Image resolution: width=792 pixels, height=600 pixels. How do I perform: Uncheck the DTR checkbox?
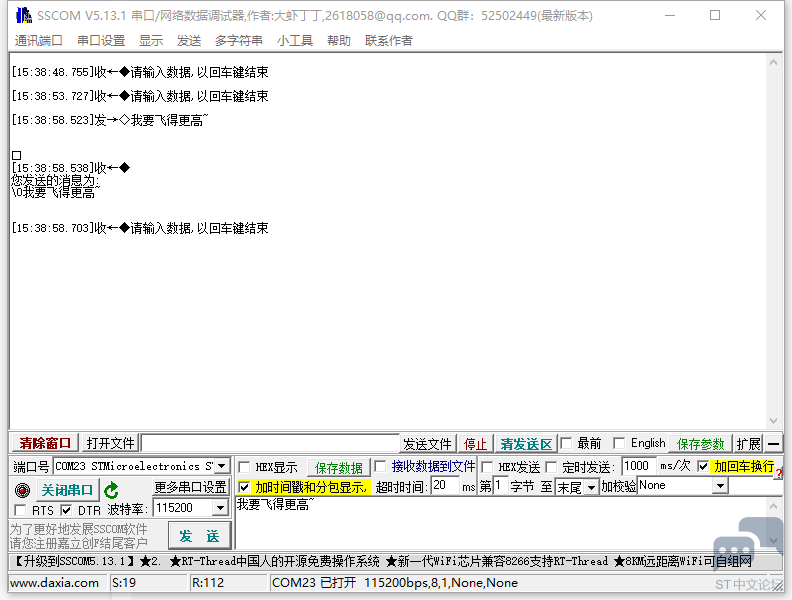click(x=66, y=510)
